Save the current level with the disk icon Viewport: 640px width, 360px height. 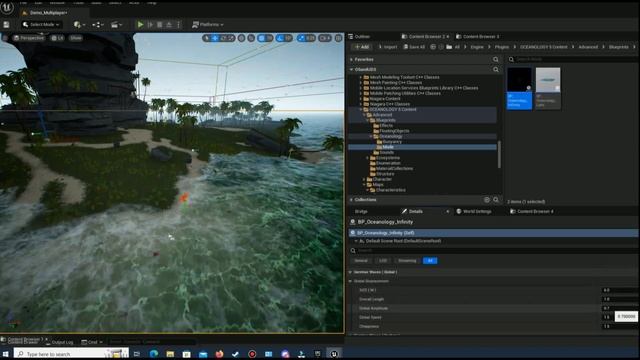[7, 24]
